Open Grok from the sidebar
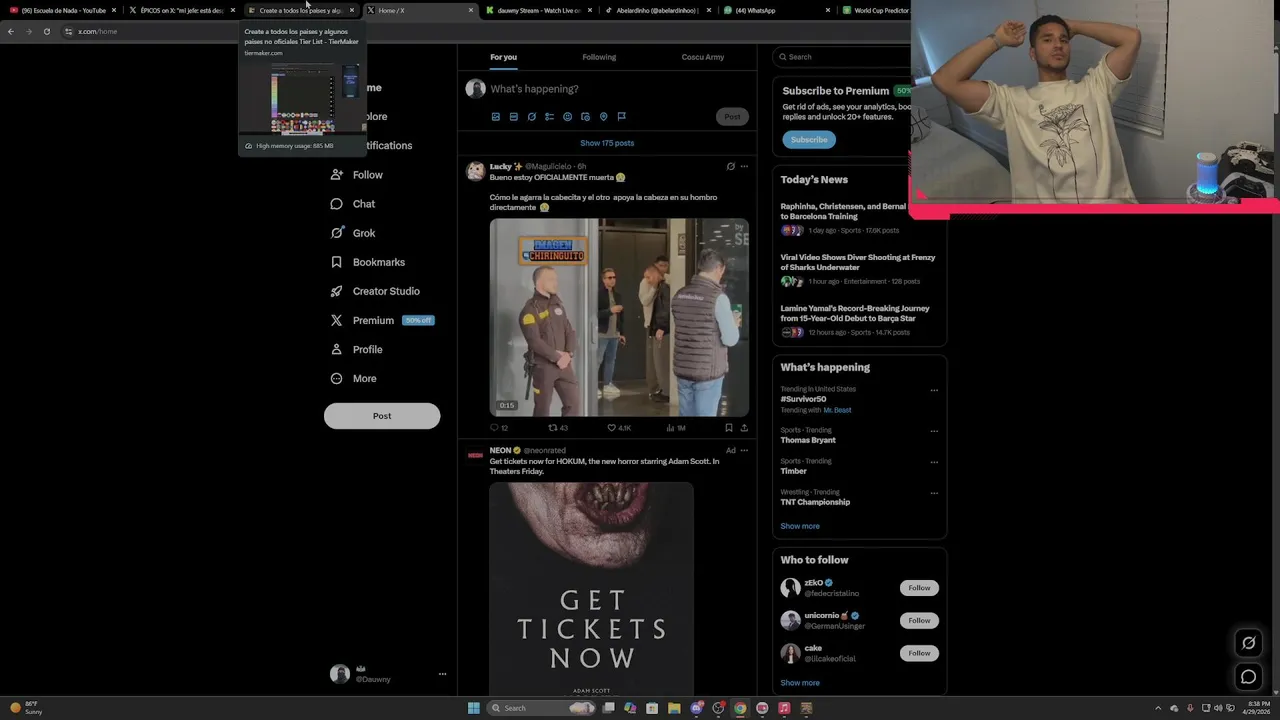 353,233
